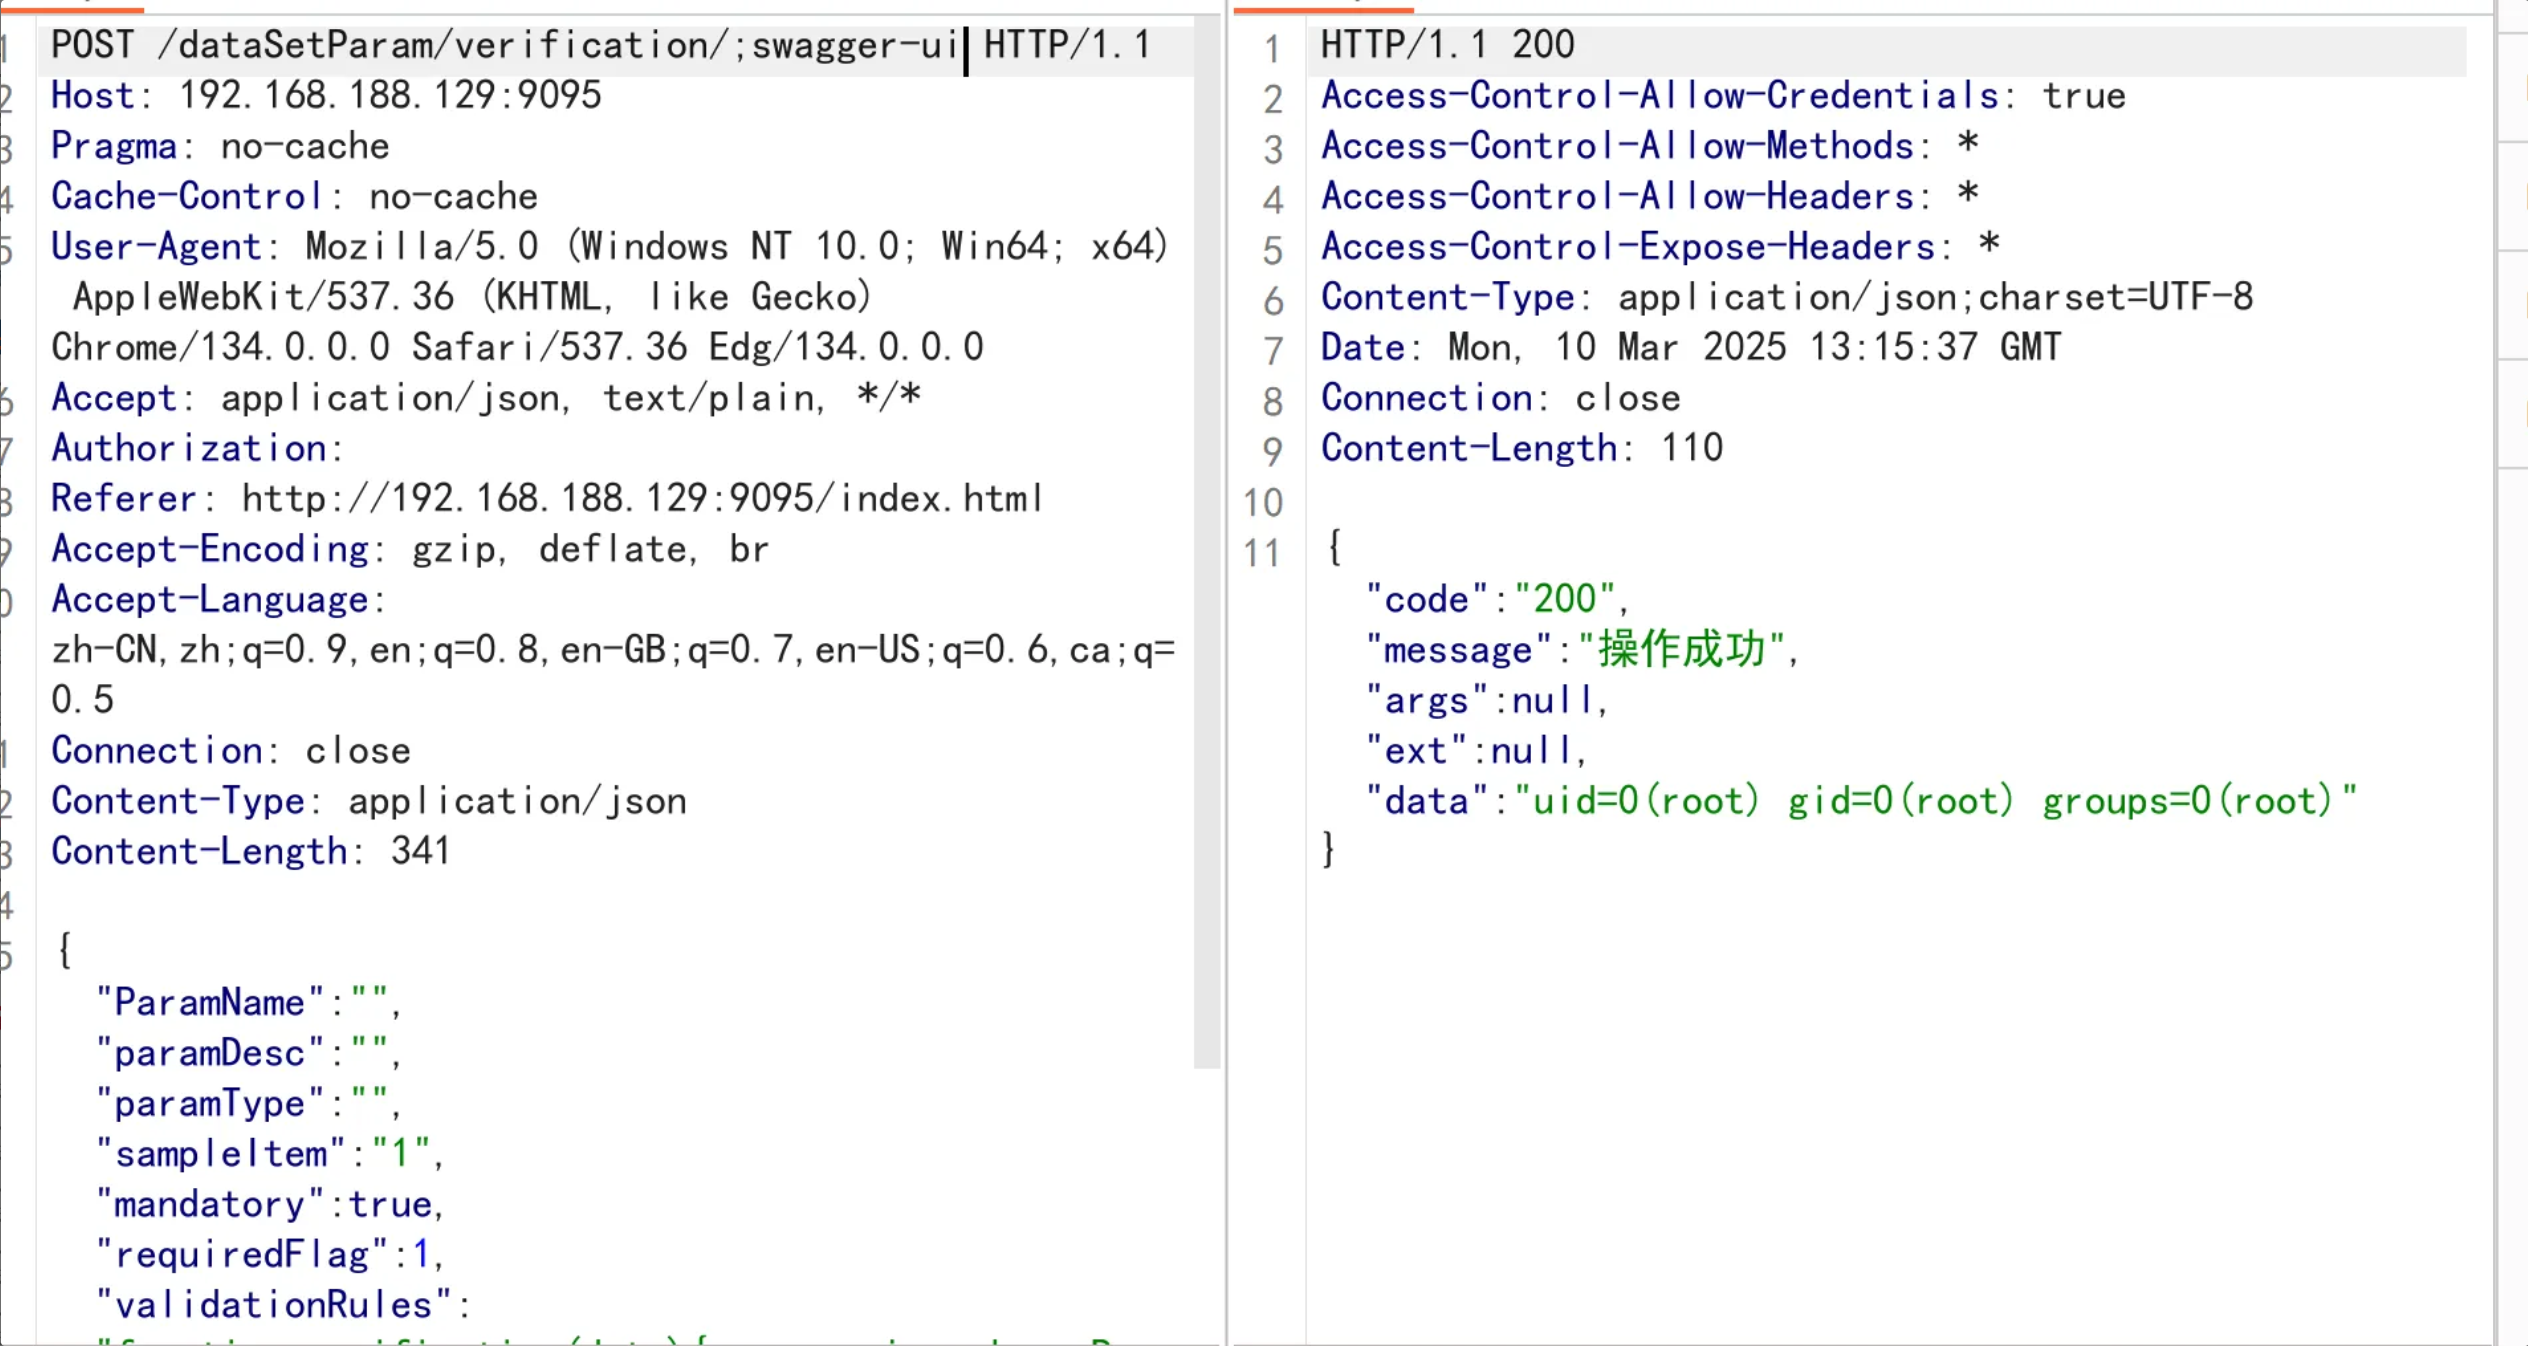Screen dimensions: 2528x1346
Task: Click response Content-Length 110 header
Action: [x=1521, y=449]
